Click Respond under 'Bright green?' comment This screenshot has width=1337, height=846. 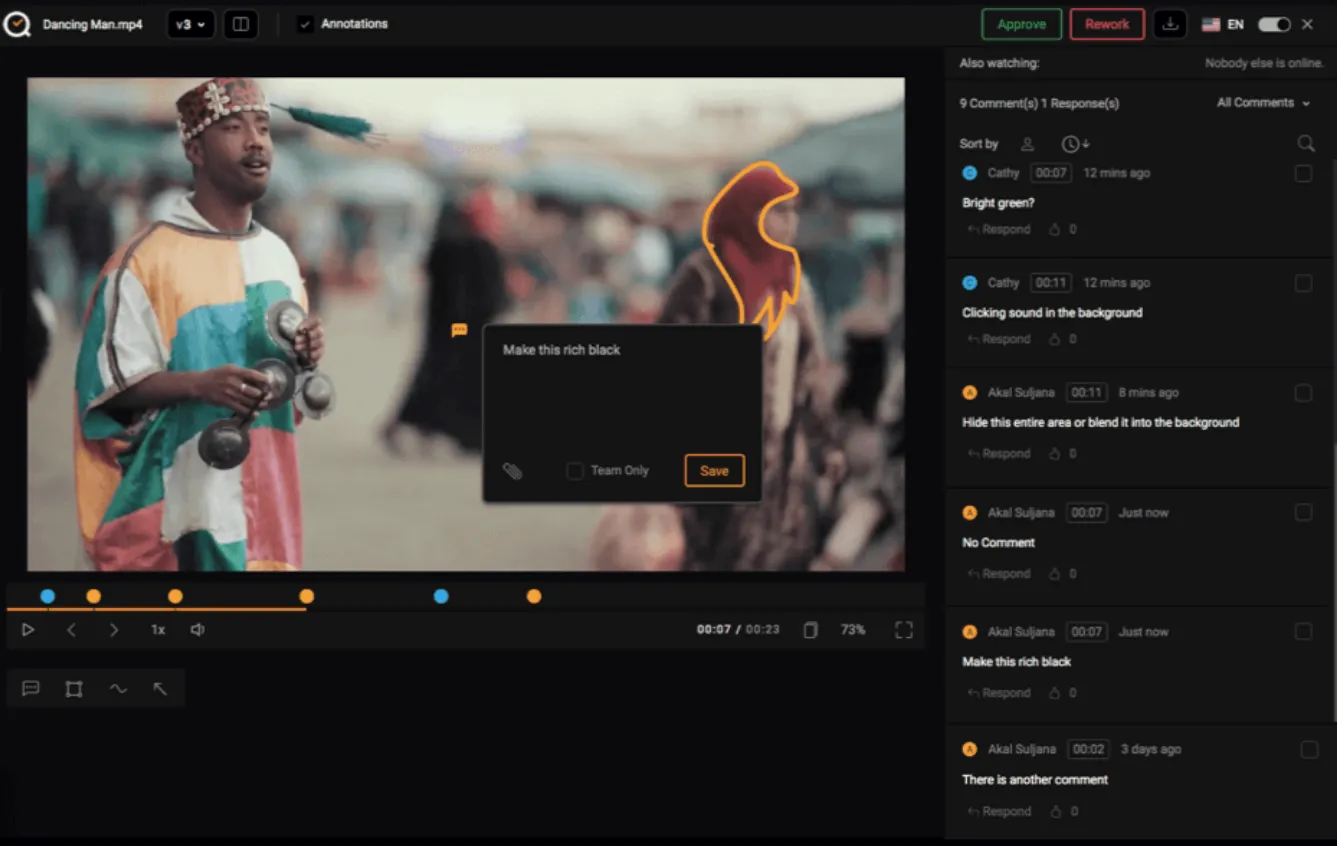click(999, 229)
